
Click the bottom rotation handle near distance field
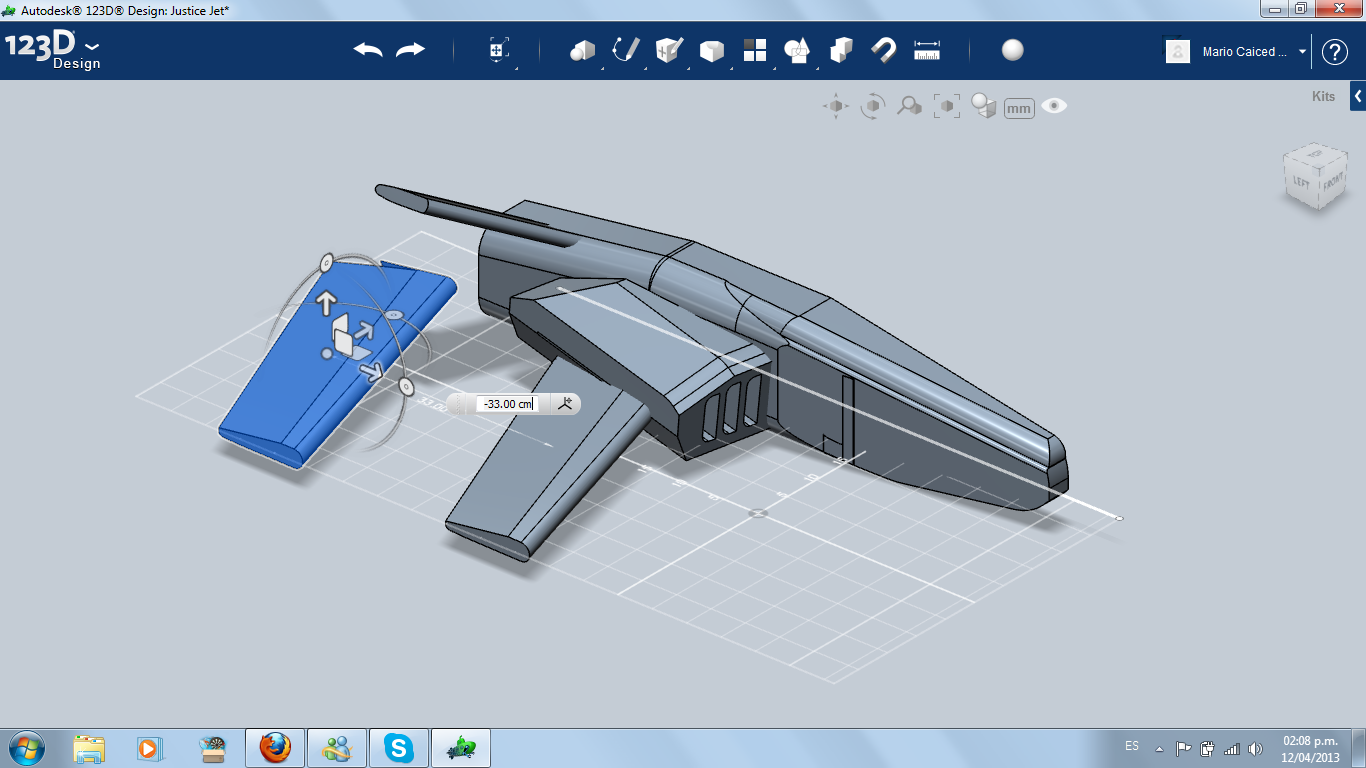click(406, 386)
